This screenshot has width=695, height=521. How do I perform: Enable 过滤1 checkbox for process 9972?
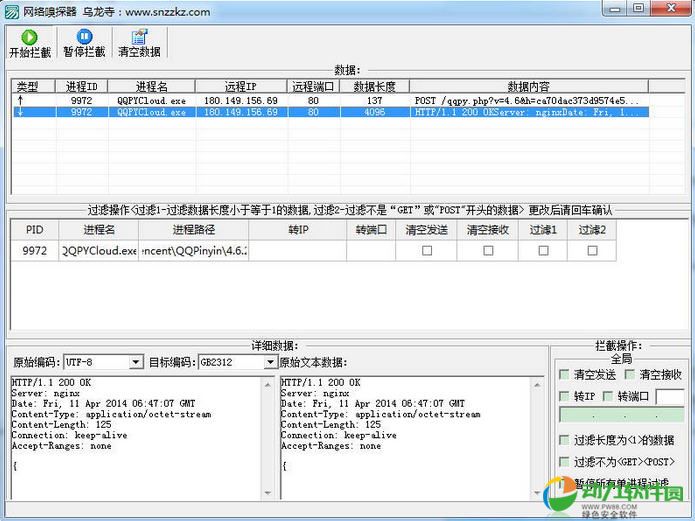(x=543, y=251)
